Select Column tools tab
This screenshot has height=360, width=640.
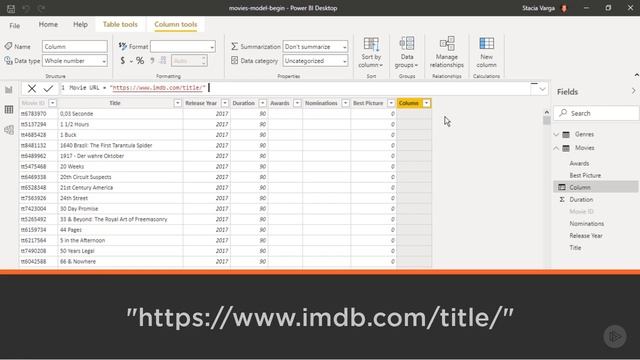[x=176, y=24]
